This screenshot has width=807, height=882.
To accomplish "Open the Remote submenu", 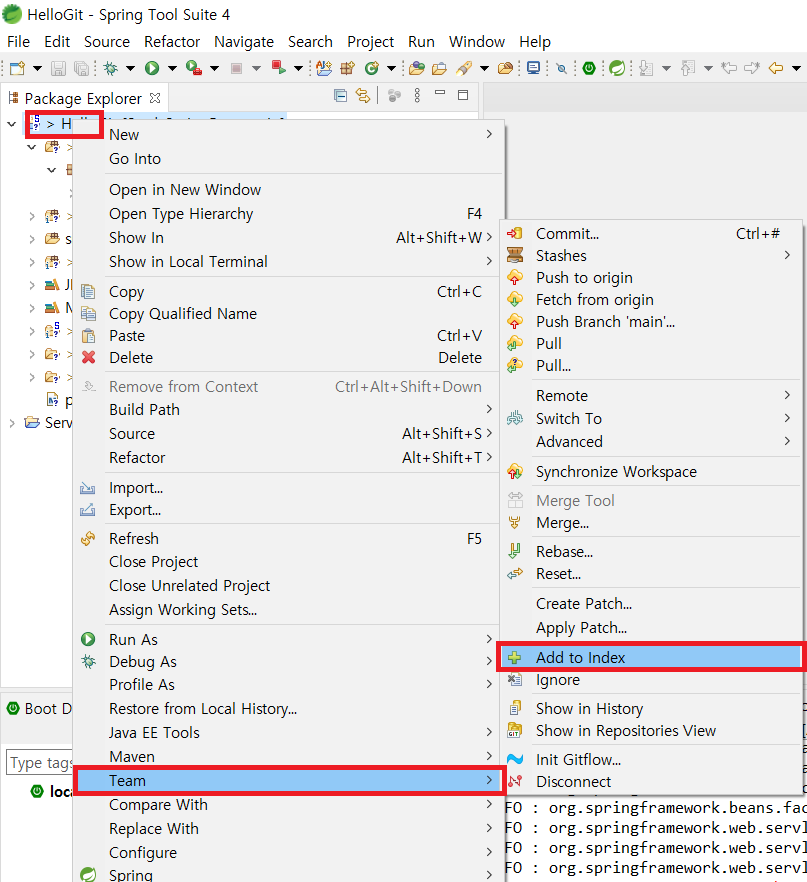I will coord(651,396).
